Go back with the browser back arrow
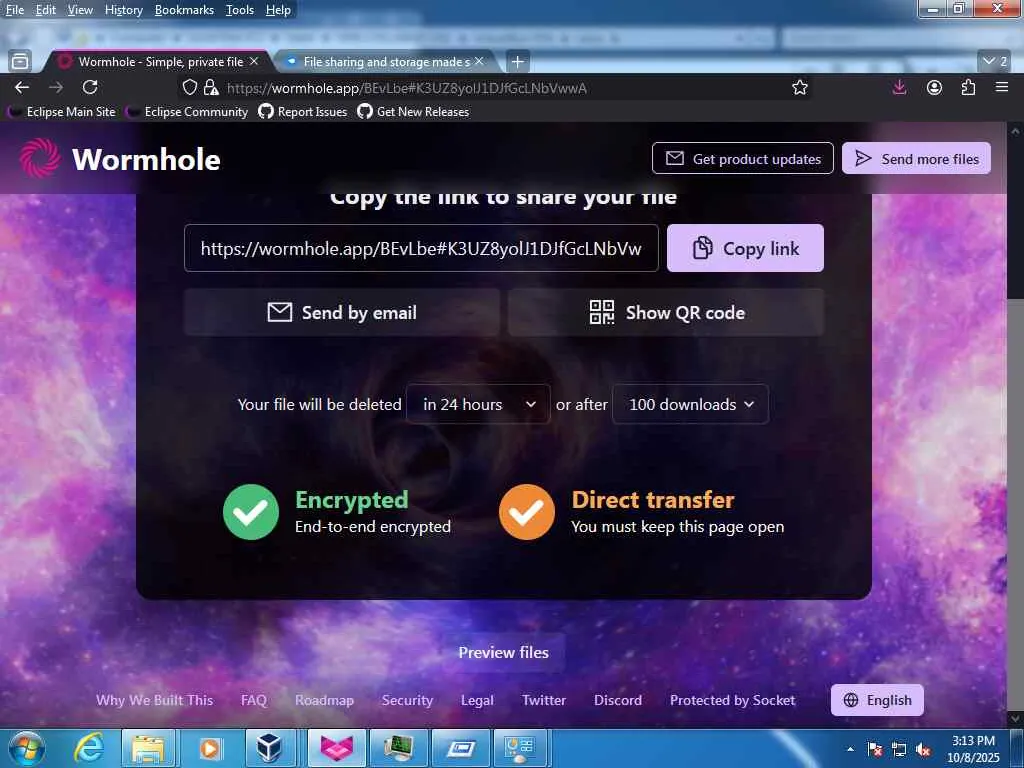 [22, 88]
